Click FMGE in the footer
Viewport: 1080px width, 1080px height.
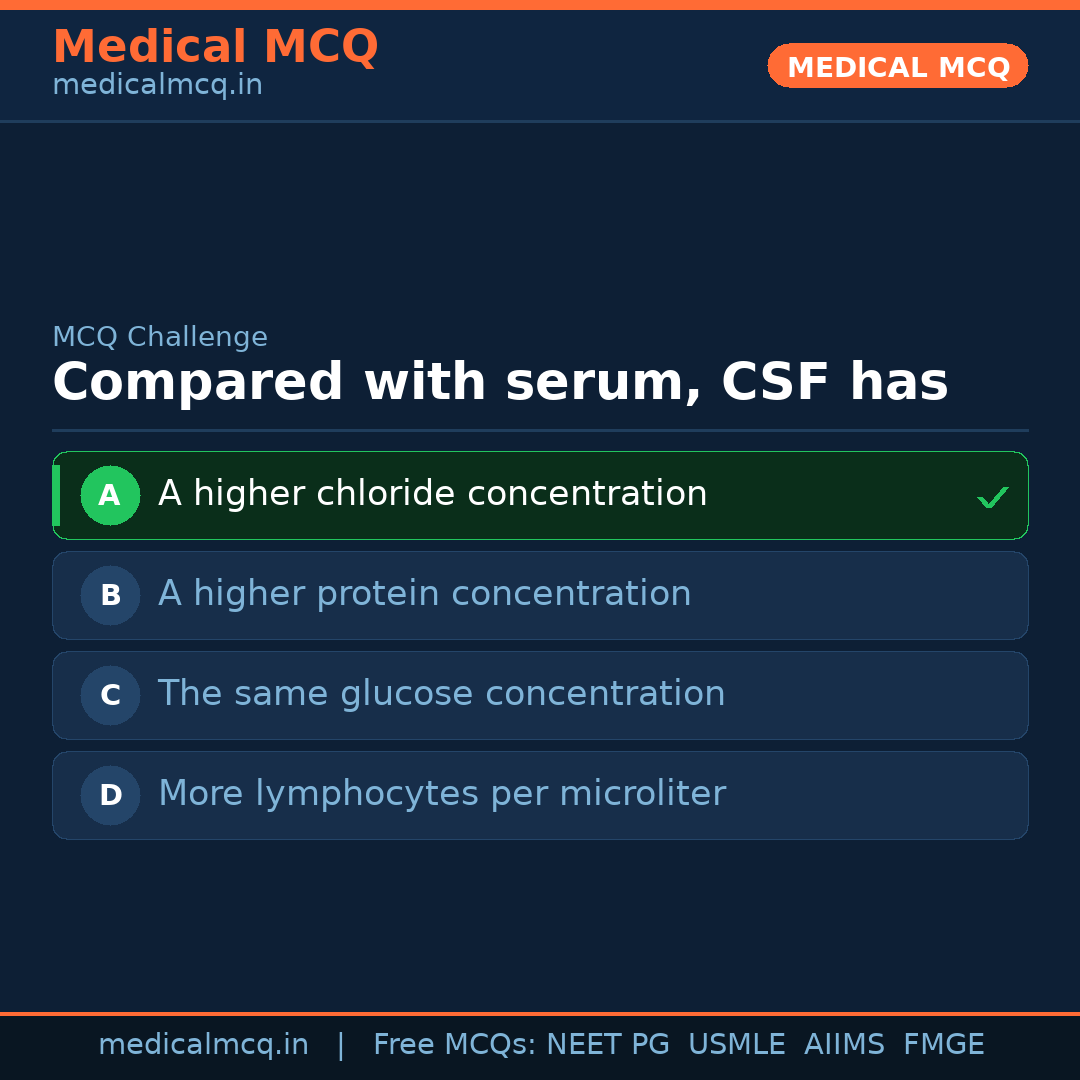[x=943, y=1045]
